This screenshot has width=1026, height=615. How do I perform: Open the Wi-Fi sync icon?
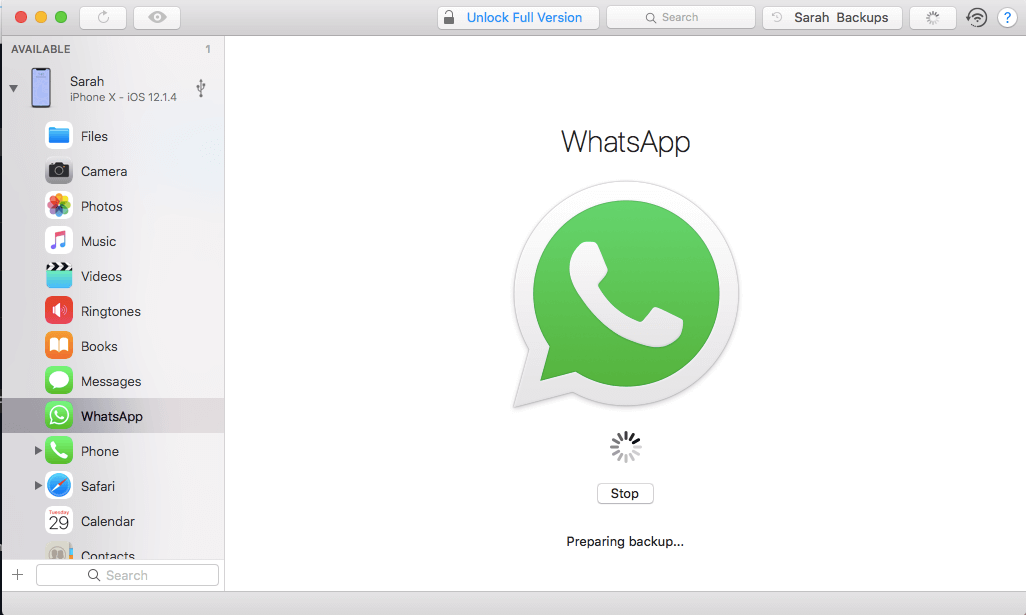(x=976, y=18)
